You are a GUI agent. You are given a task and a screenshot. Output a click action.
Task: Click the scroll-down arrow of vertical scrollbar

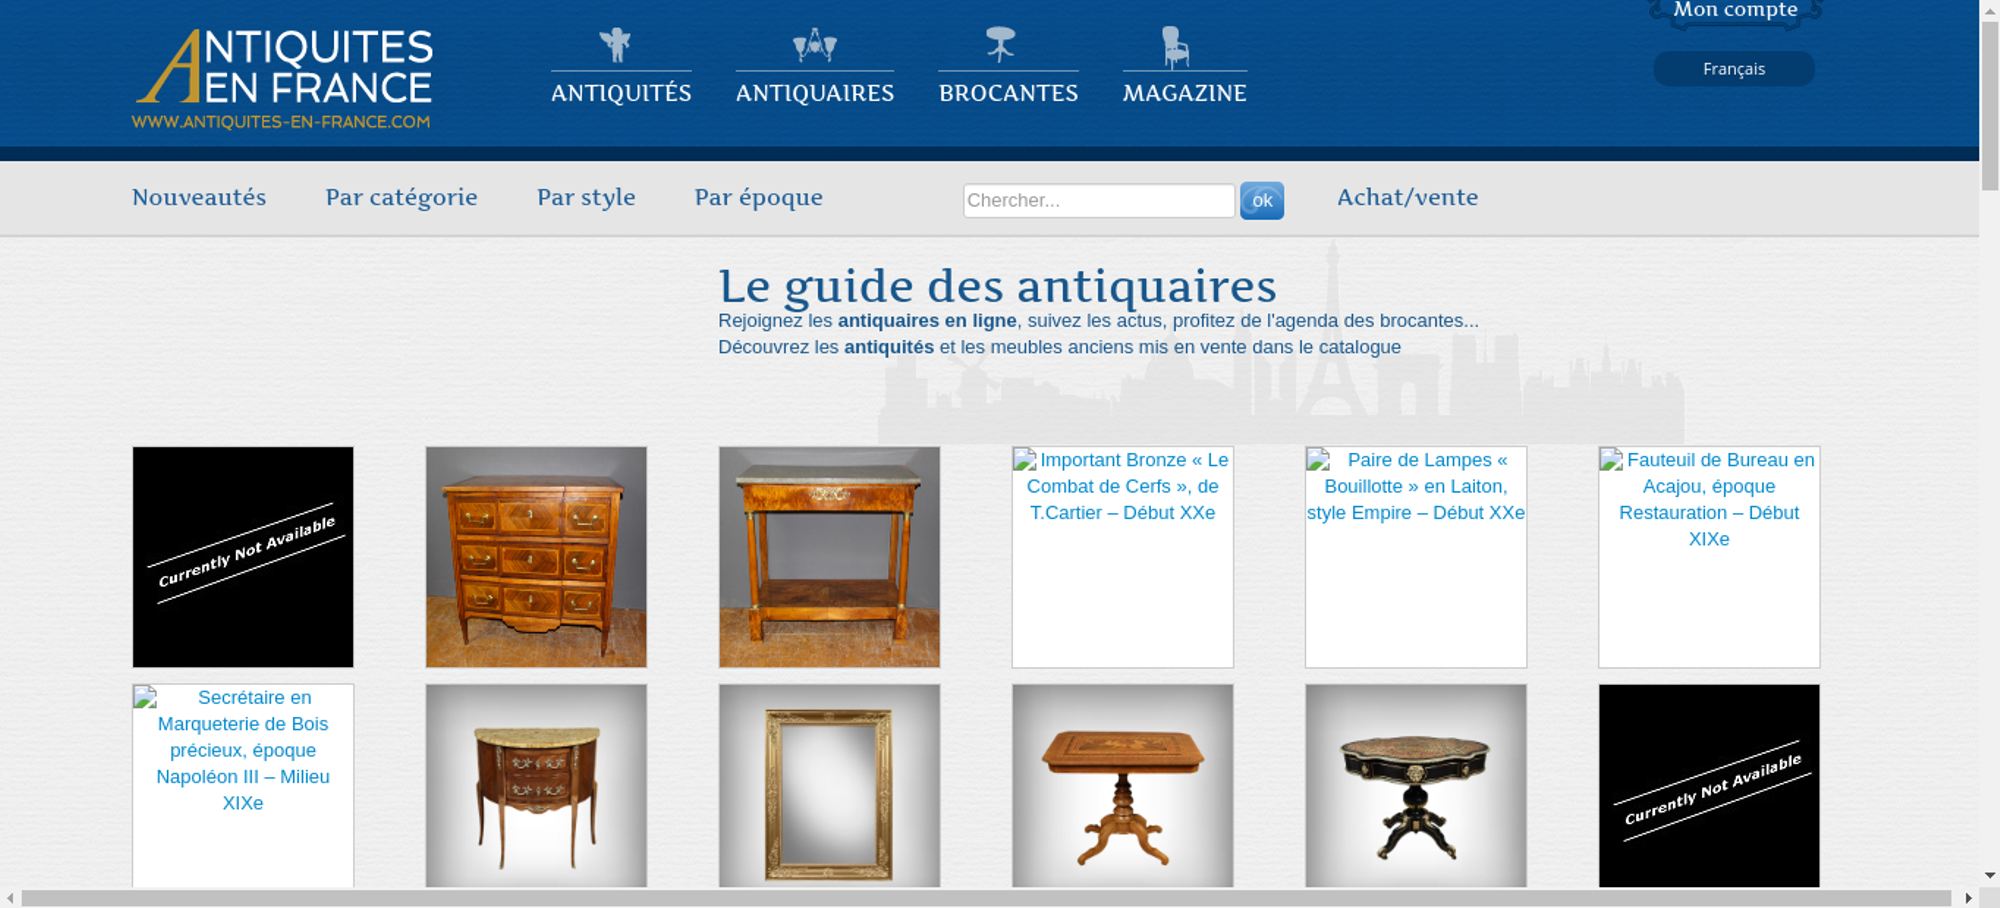pyautogui.click(x=1989, y=875)
